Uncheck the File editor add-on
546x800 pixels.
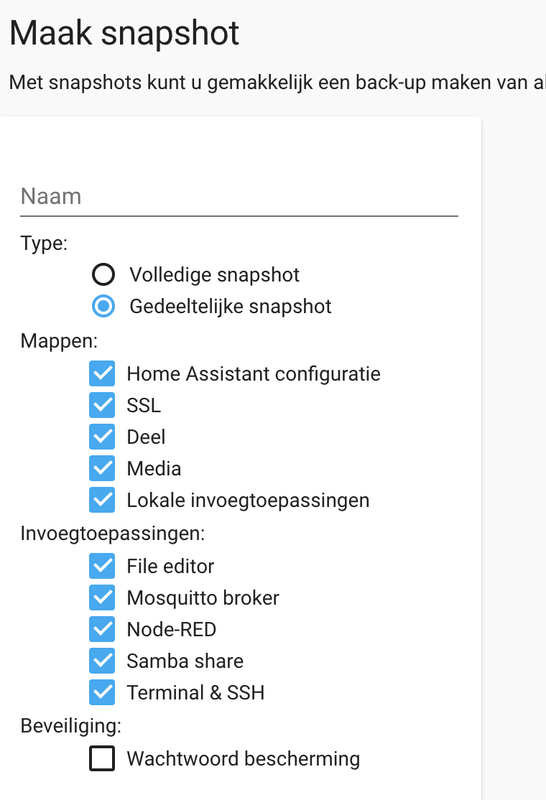(x=102, y=566)
